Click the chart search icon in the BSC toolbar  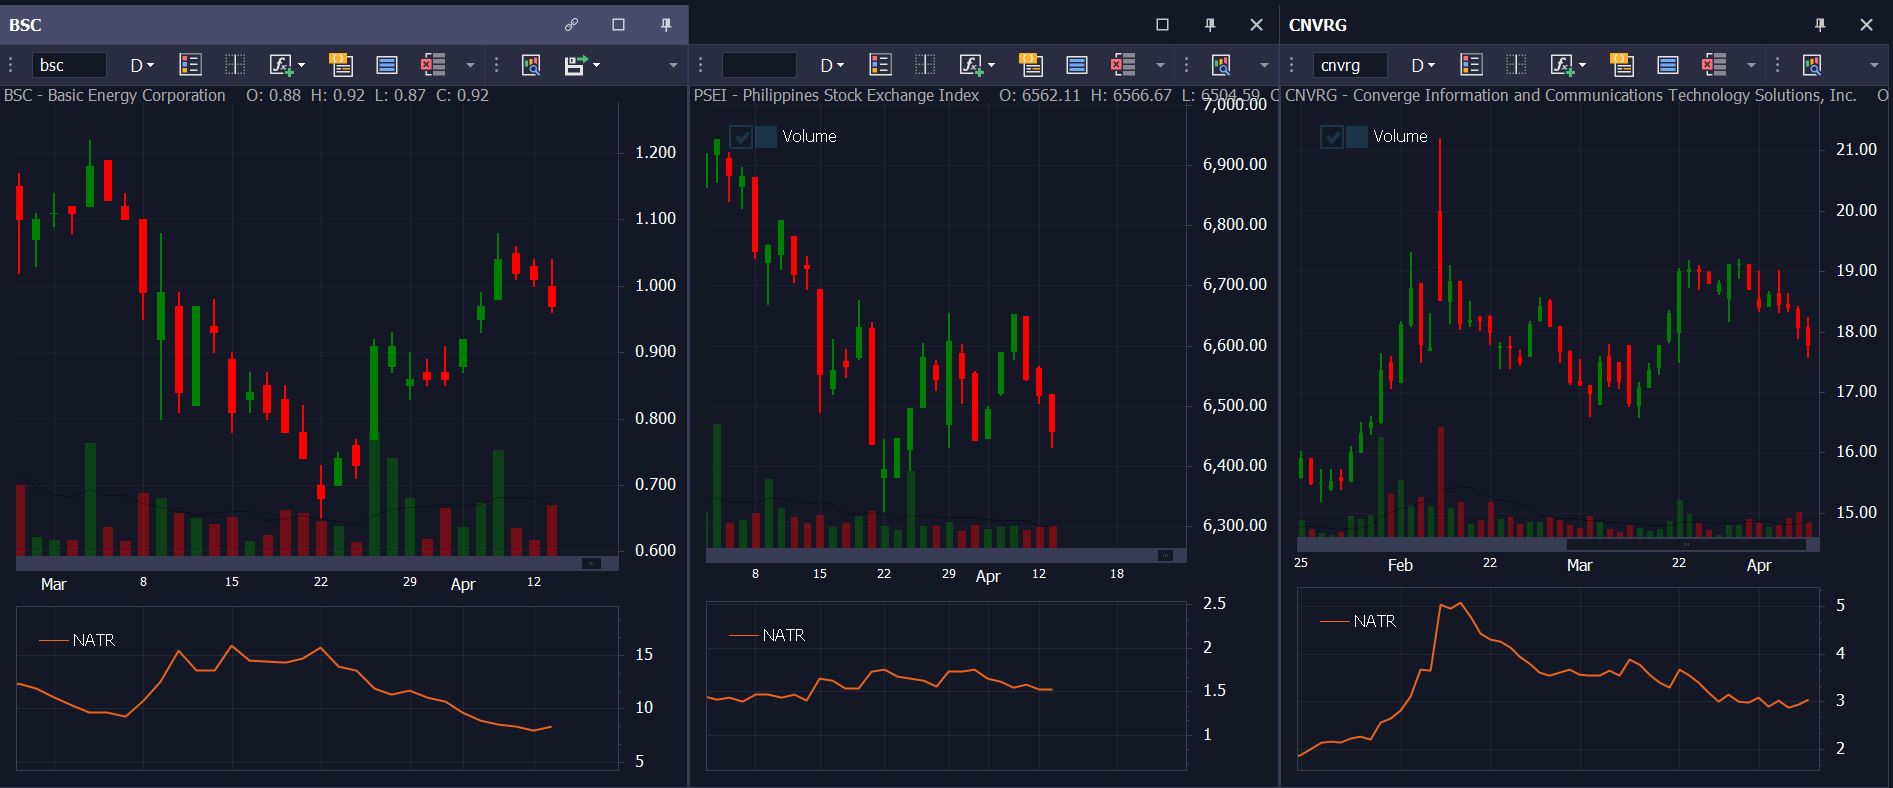click(531, 65)
